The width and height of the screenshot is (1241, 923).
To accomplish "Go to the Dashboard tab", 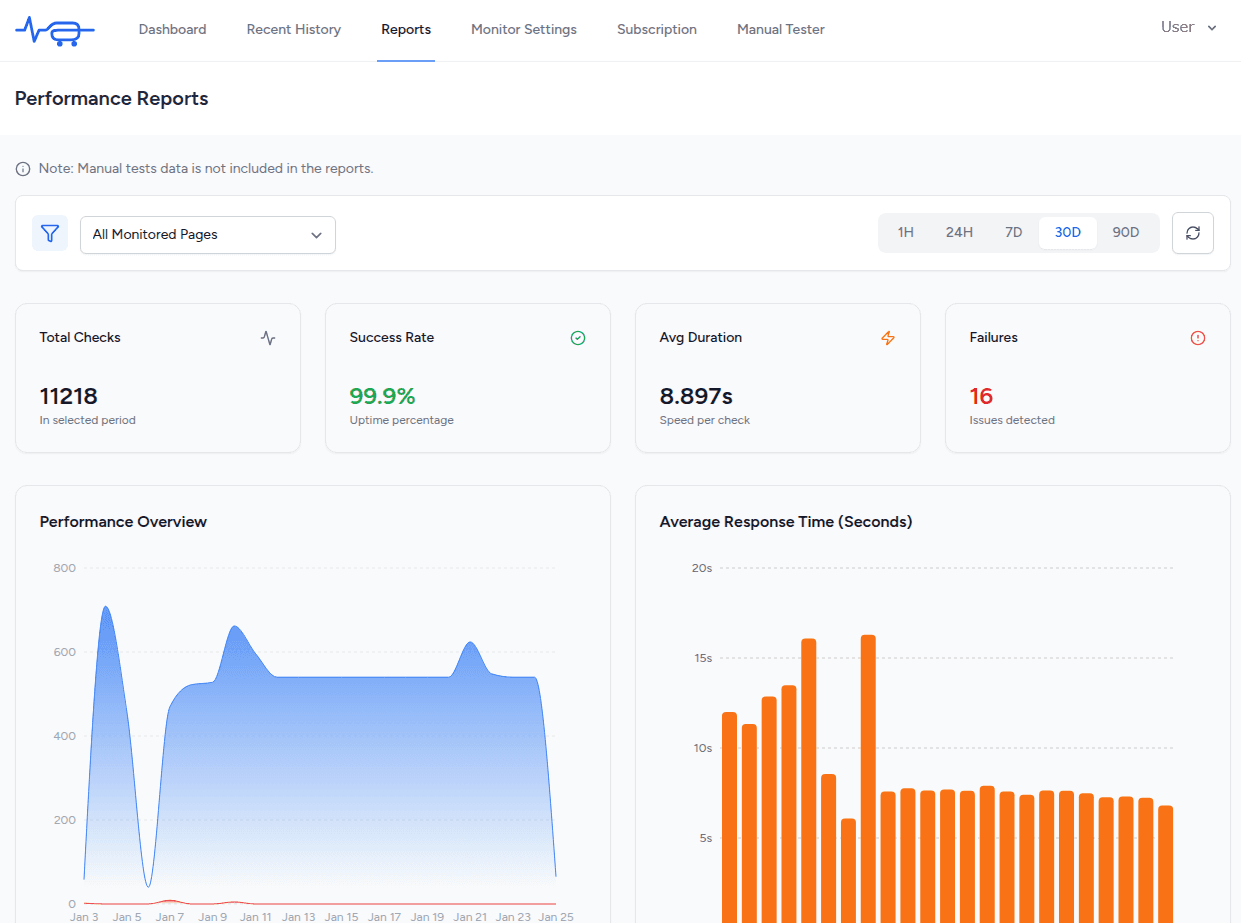I will [x=172, y=30].
